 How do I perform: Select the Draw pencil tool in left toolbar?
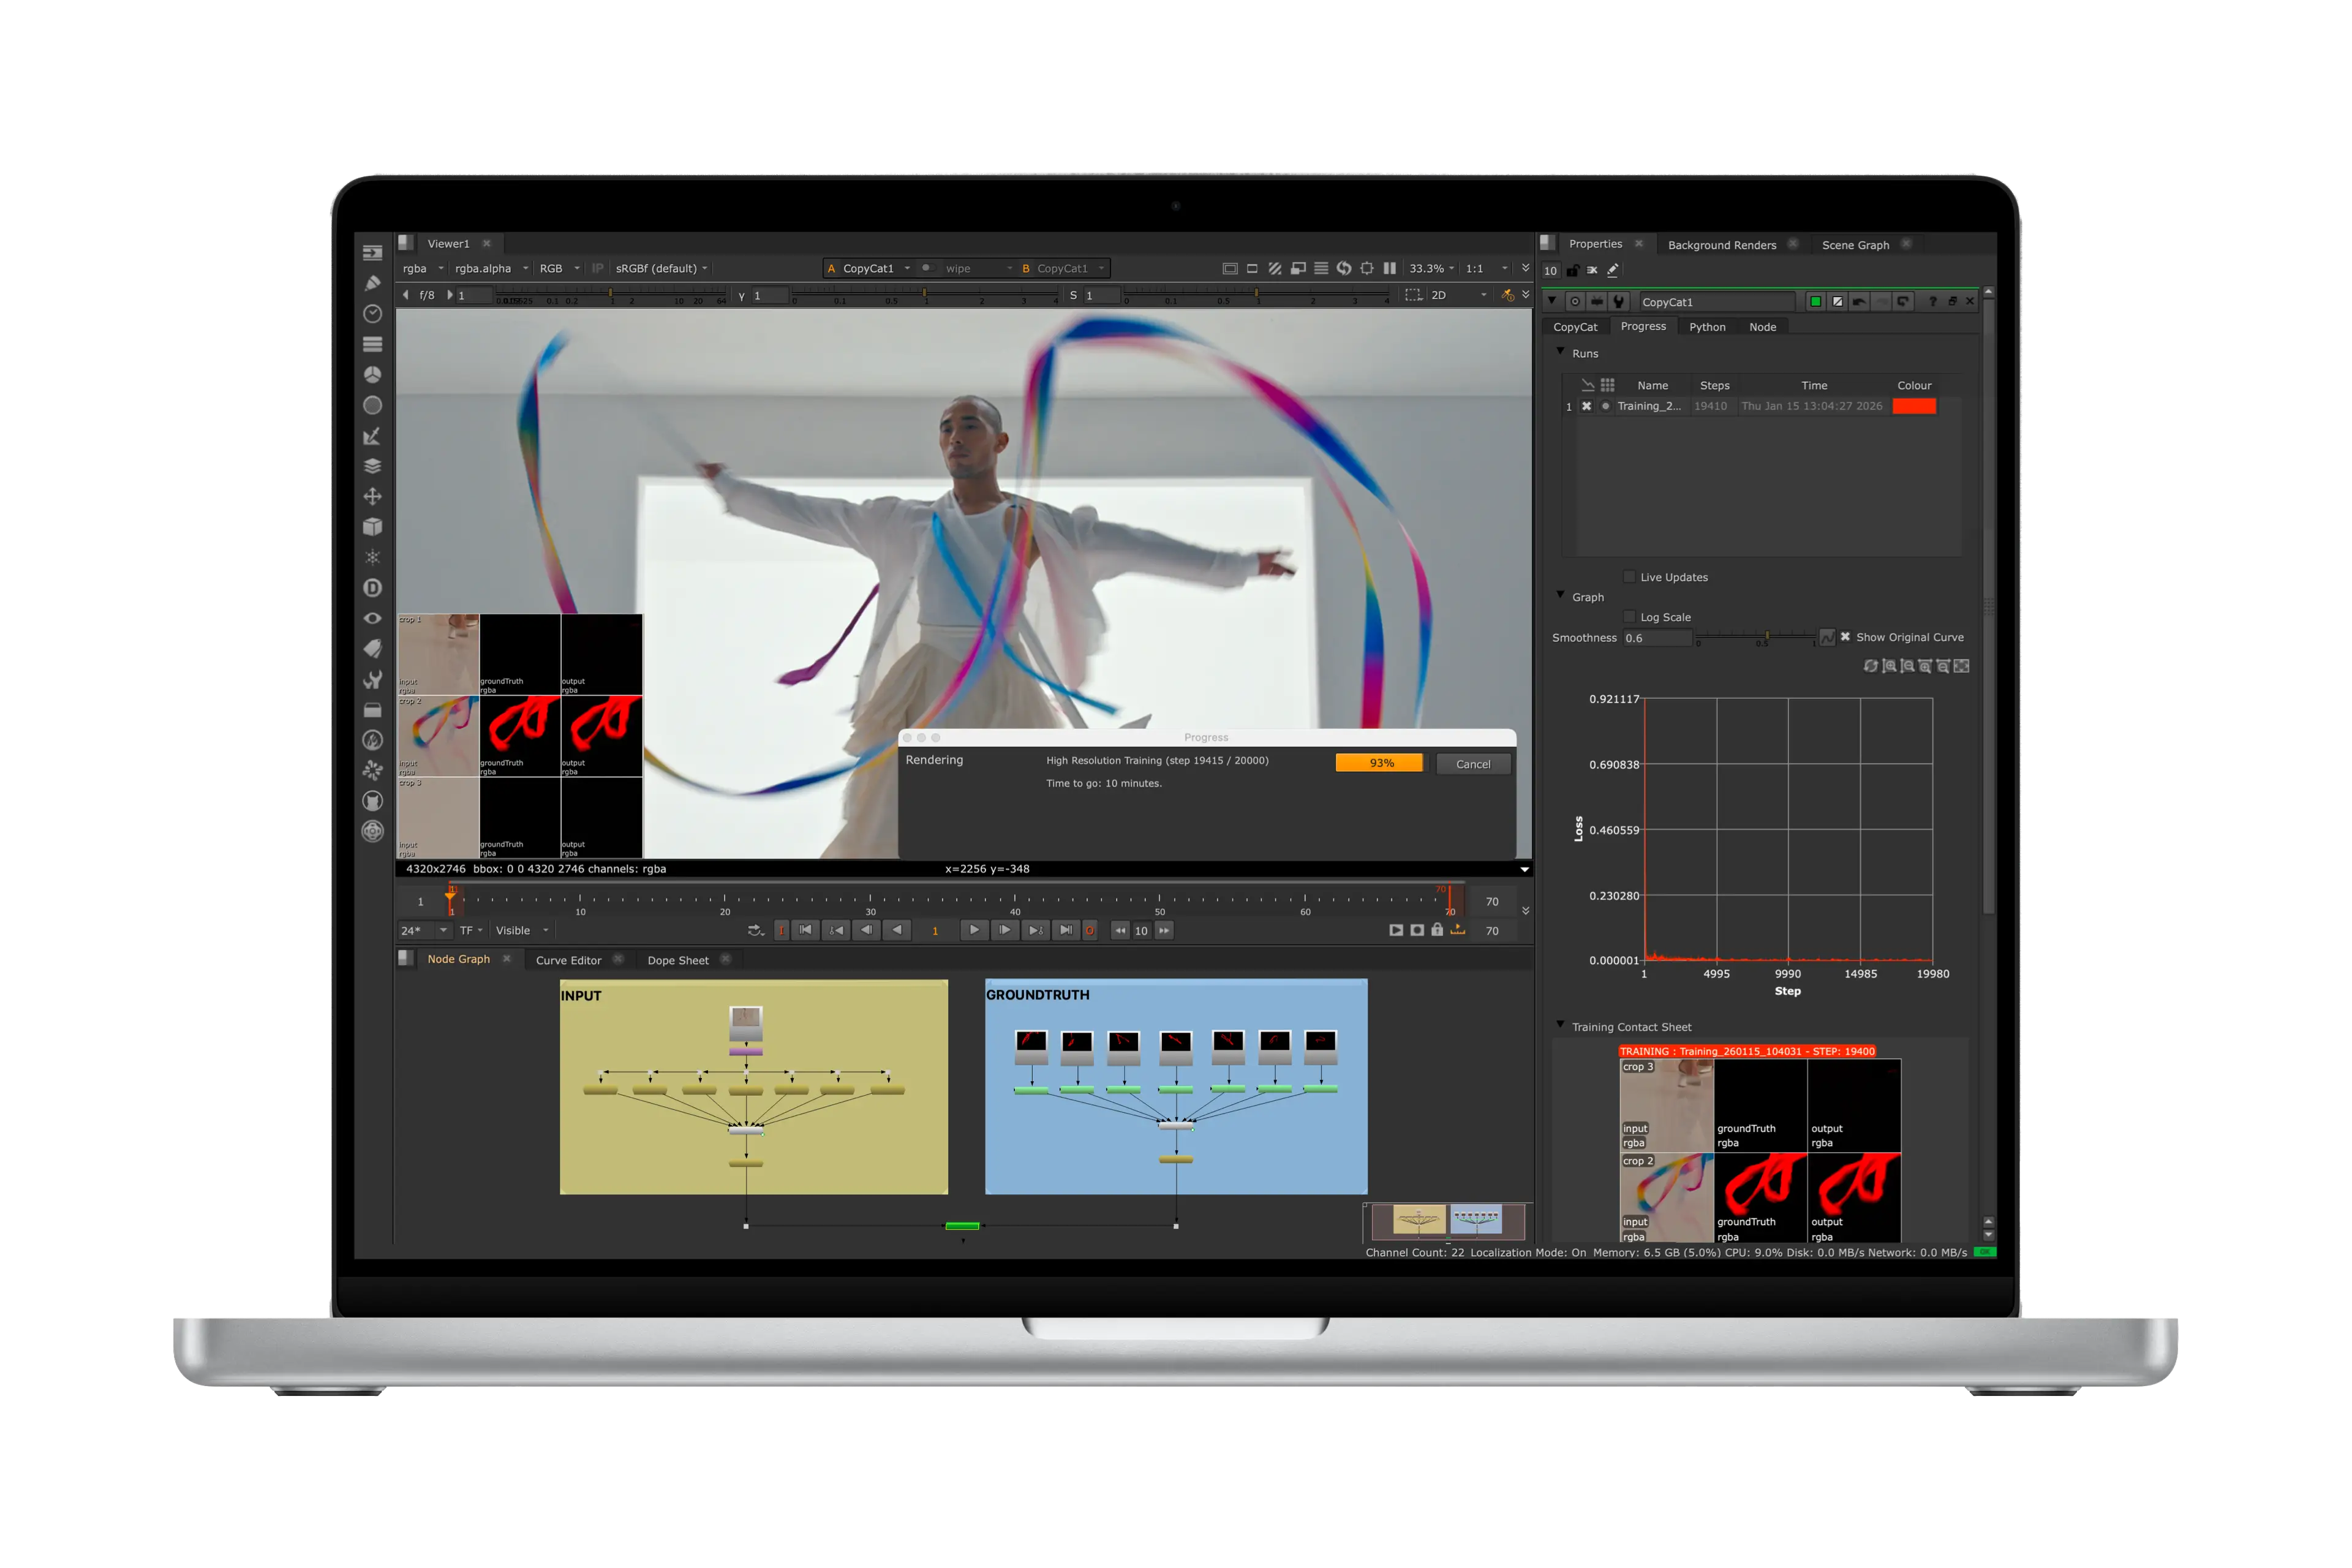point(372,282)
